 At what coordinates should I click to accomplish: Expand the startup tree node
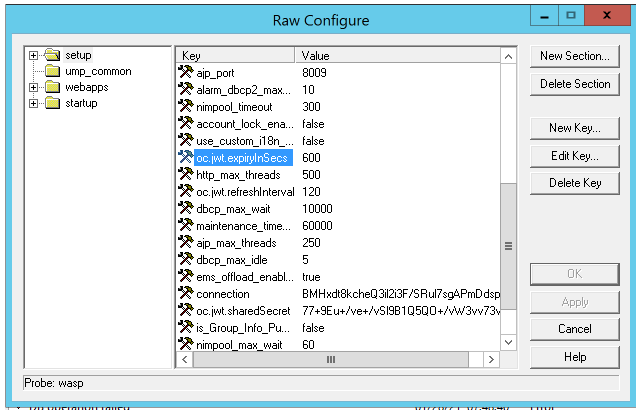pos(34,103)
